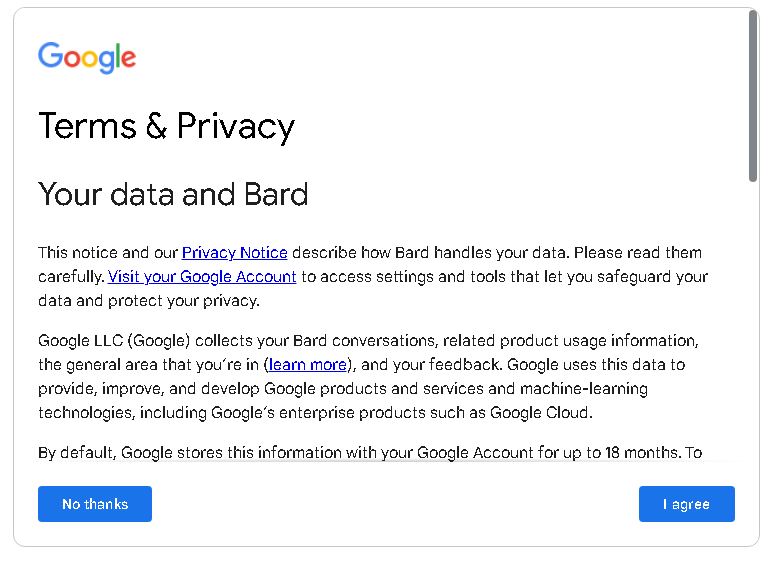The height and width of the screenshot is (564, 773).
Task: Click the Google logo
Action: (87, 58)
